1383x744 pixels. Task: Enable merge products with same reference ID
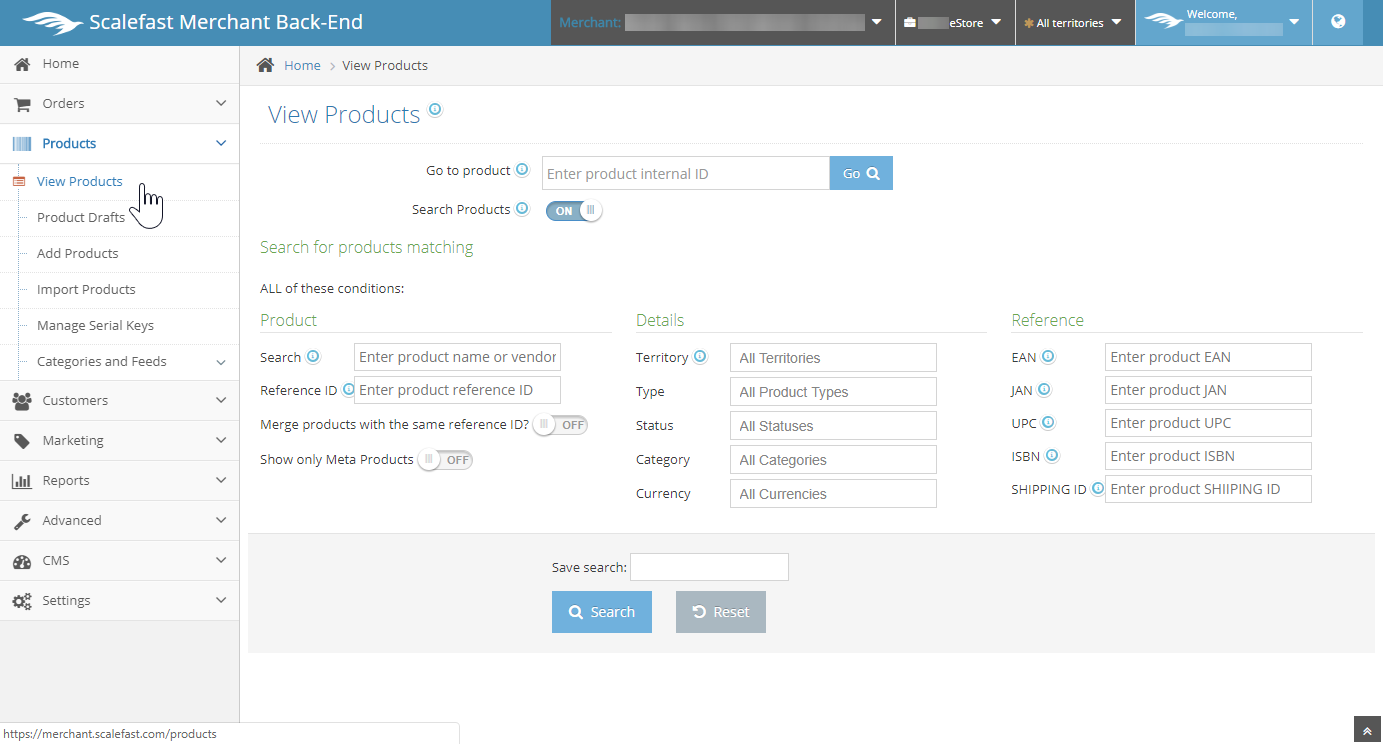[x=560, y=425]
